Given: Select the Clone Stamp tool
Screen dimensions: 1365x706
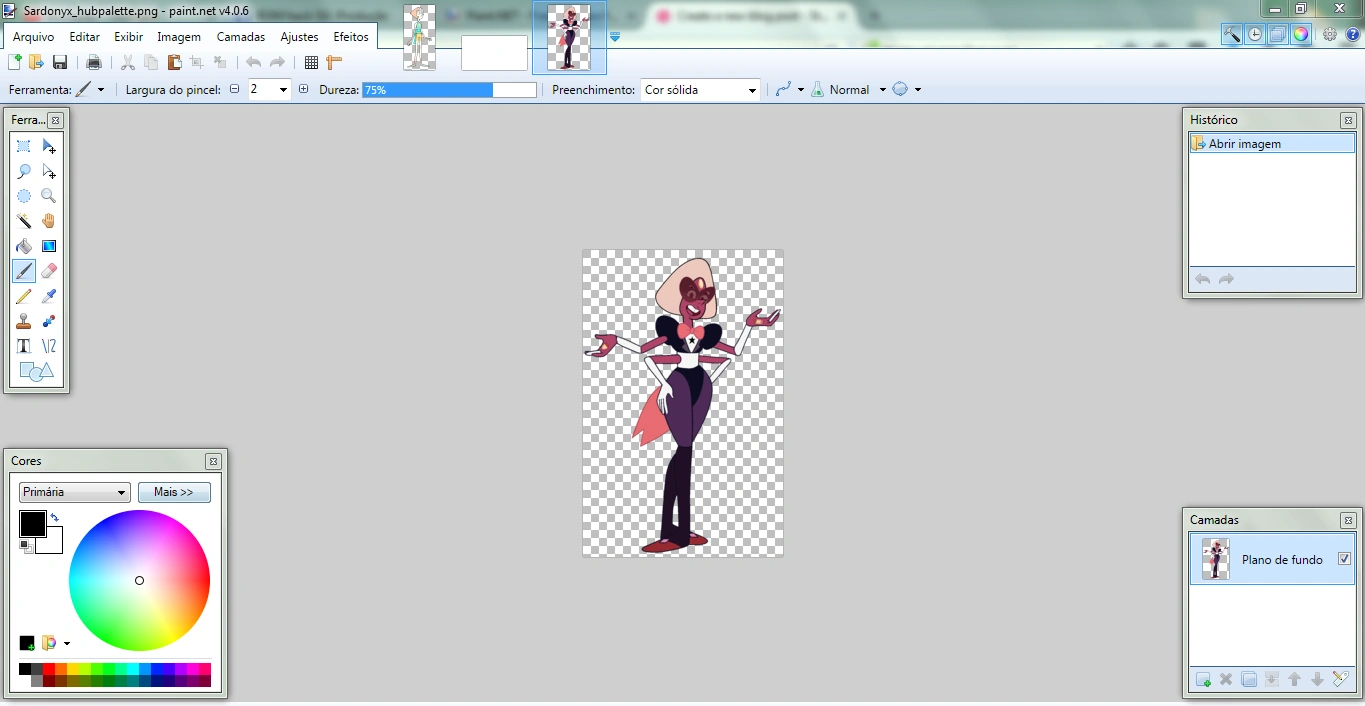Looking at the screenshot, I should coord(24,321).
